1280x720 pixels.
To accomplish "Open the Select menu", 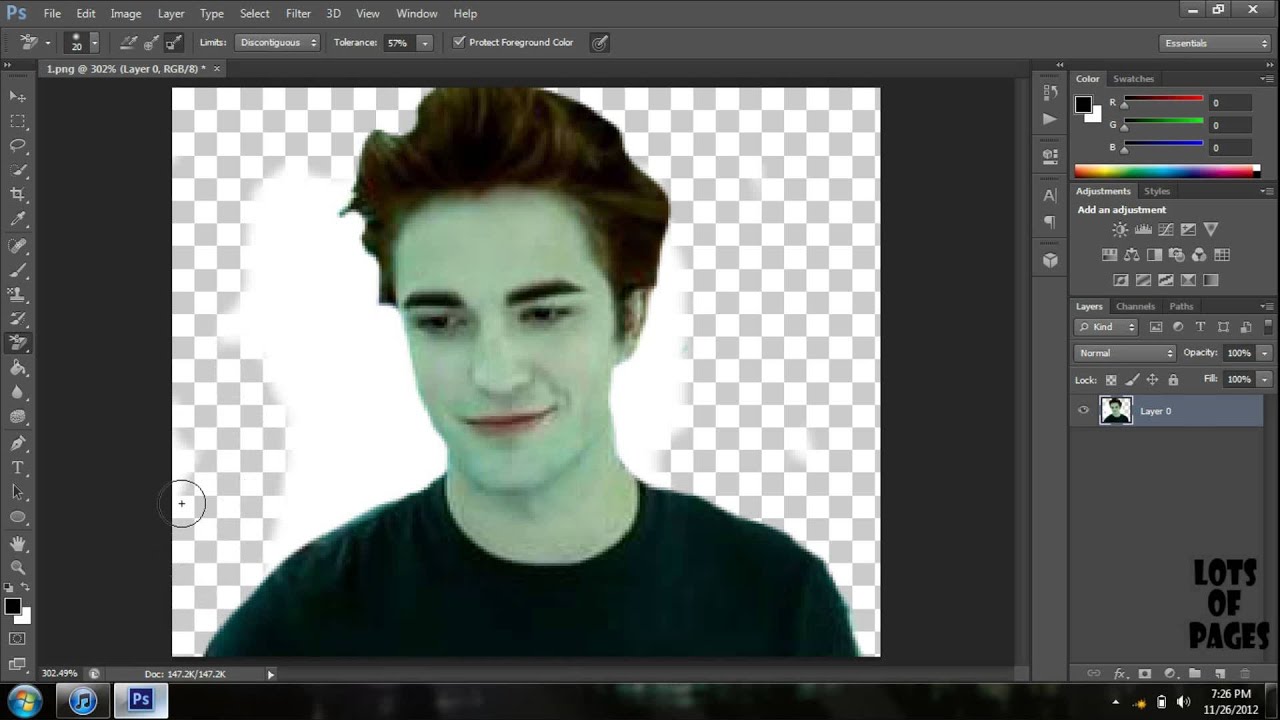I will [x=254, y=14].
